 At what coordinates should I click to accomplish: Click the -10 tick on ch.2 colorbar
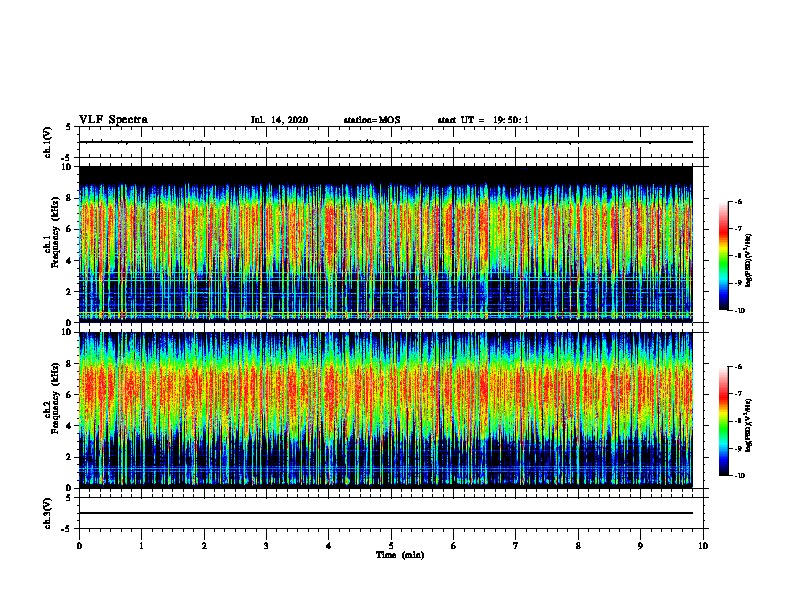click(x=739, y=476)
